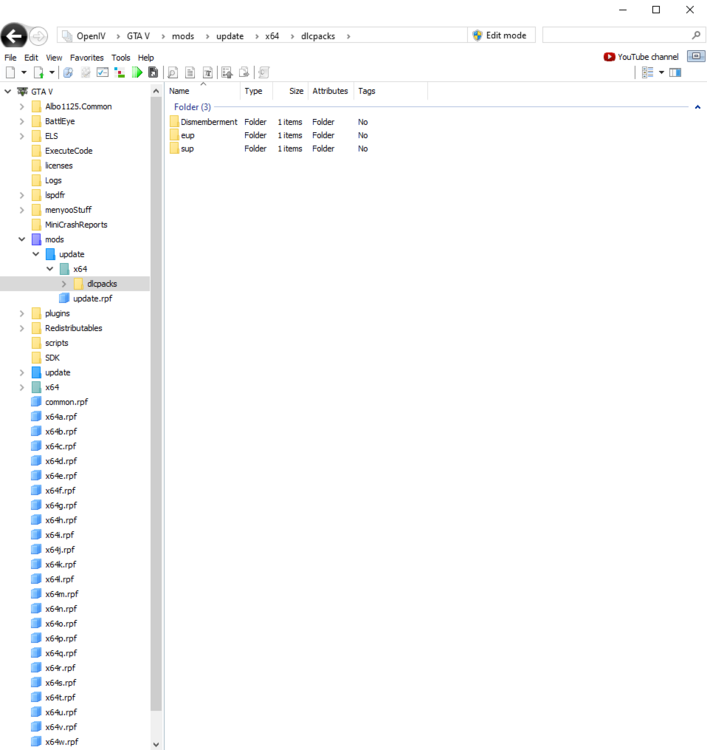Select the eup folder in file list
This screenshot has width=707, height=750.
click(x=188, y=135)
